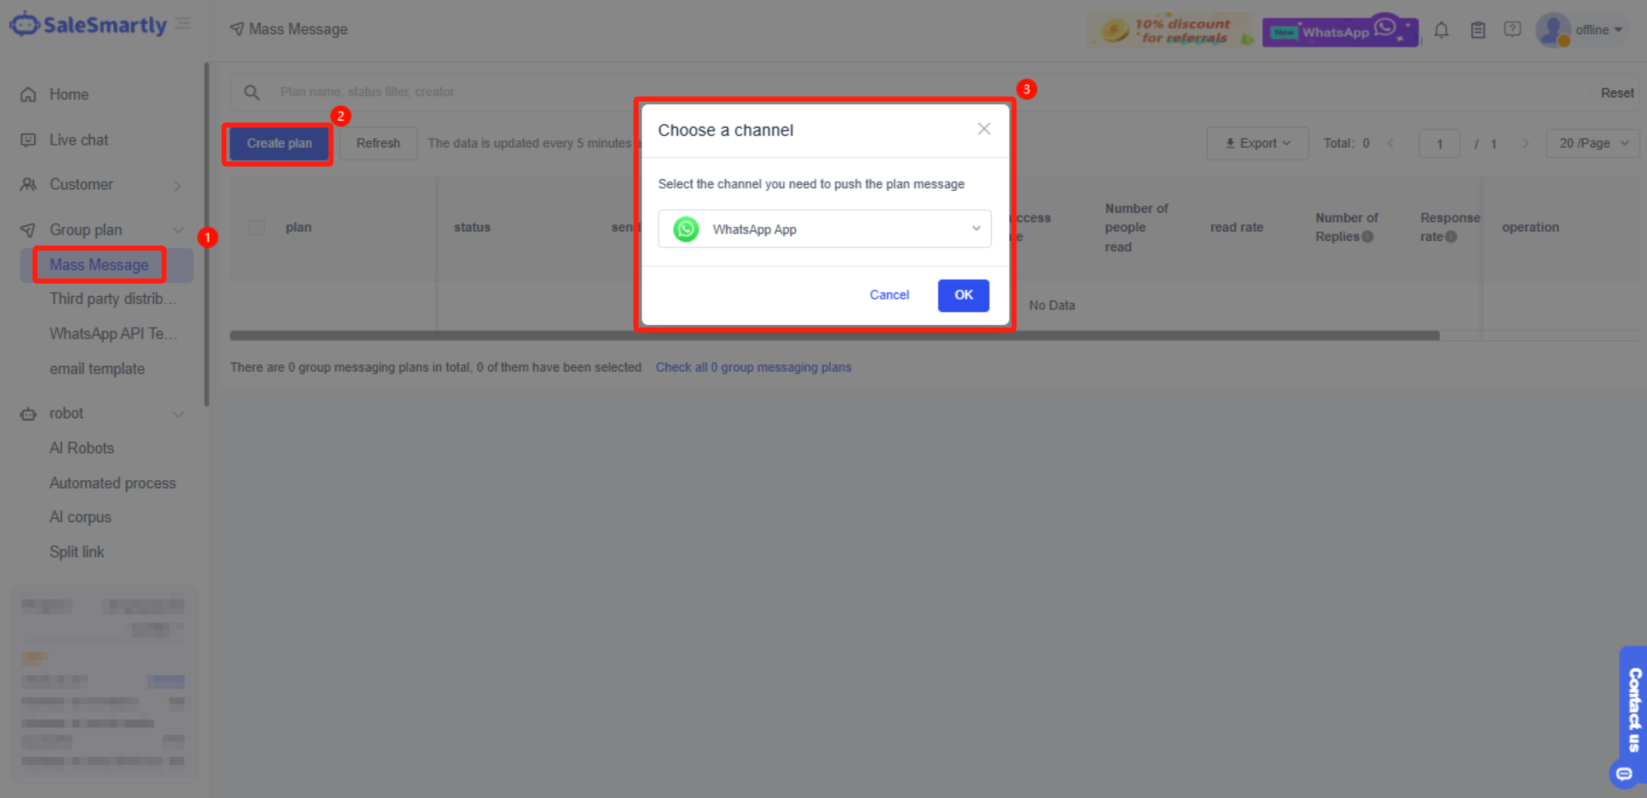This screenshot has width=1647, height=798.
Task: Click the horizontal table scrollbar
Action: 834,336
